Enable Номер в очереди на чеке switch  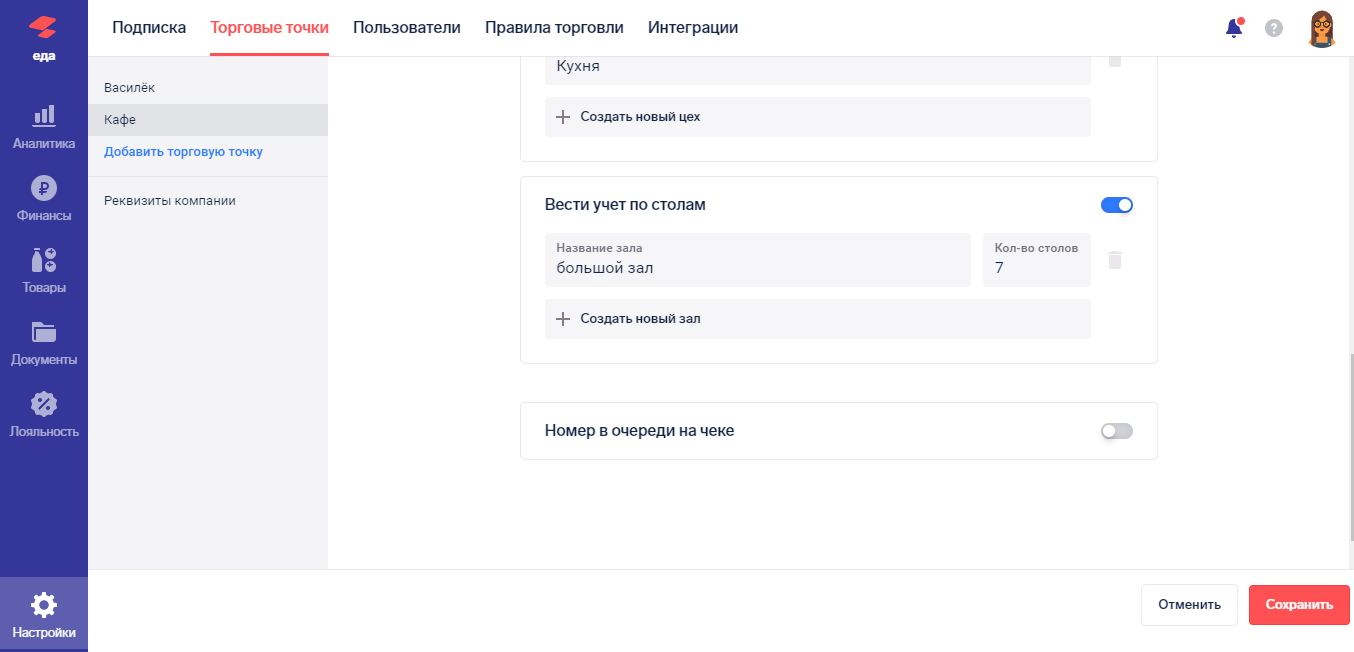point(1117,431)
